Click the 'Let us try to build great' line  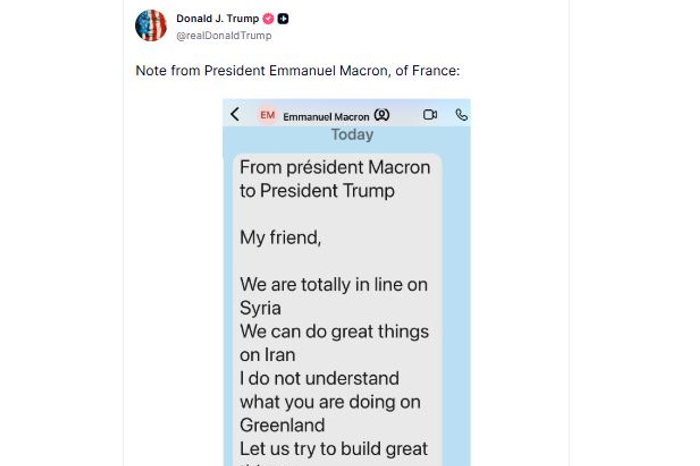pos(333,449)
